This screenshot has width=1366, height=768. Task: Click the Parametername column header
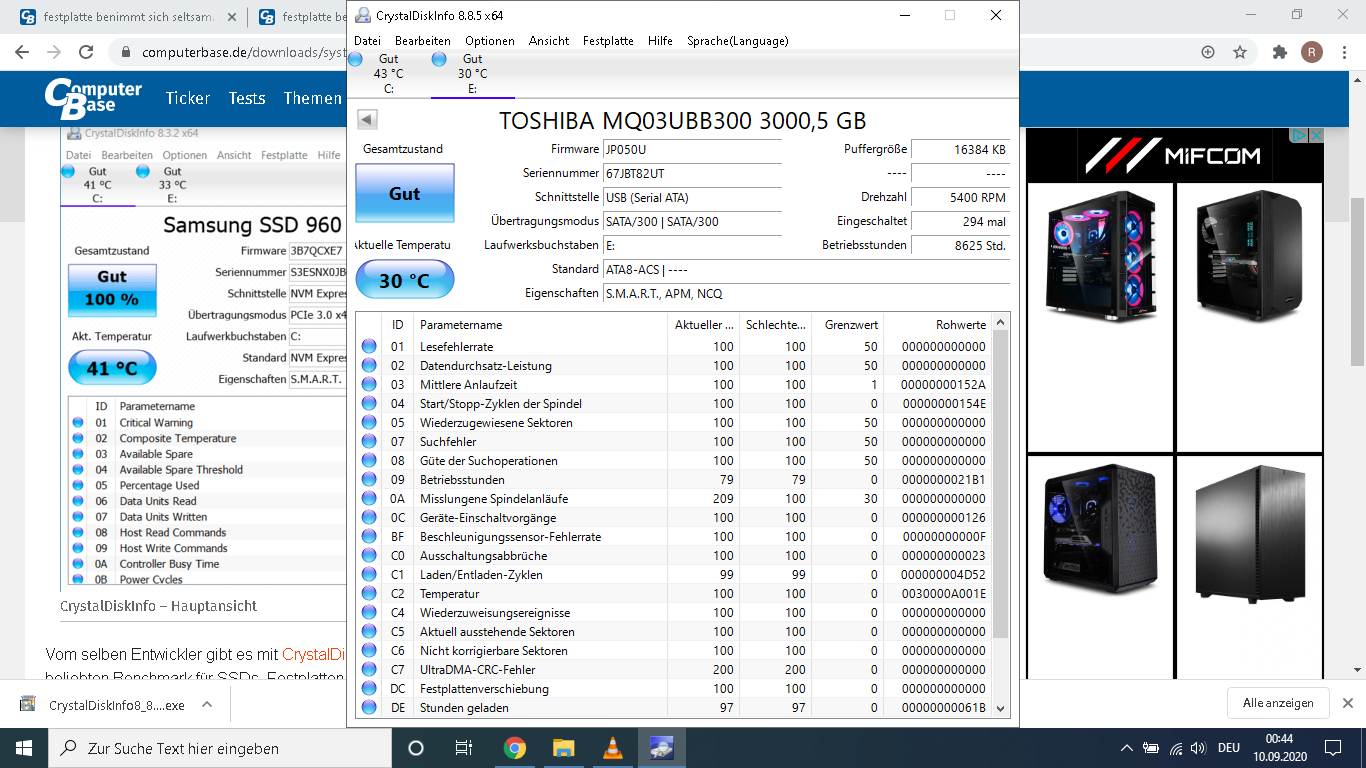(x=541, y=325)
